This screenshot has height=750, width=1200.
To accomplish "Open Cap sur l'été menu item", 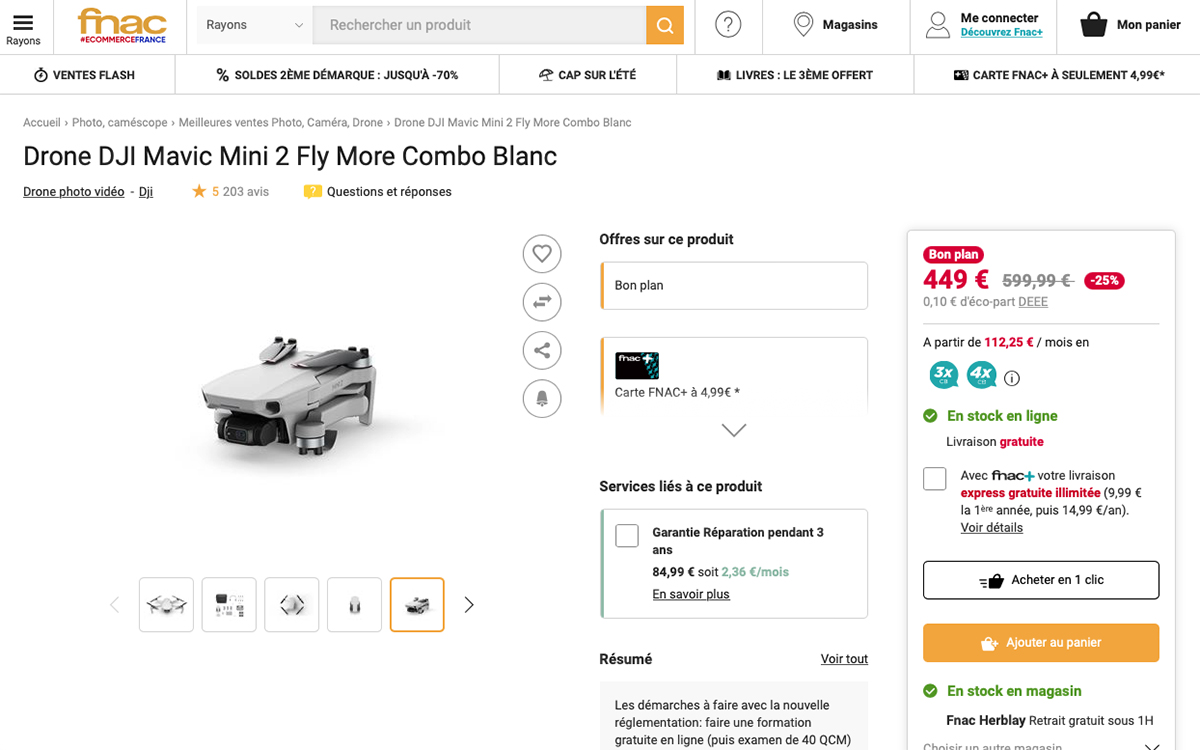I will (587, 75).
